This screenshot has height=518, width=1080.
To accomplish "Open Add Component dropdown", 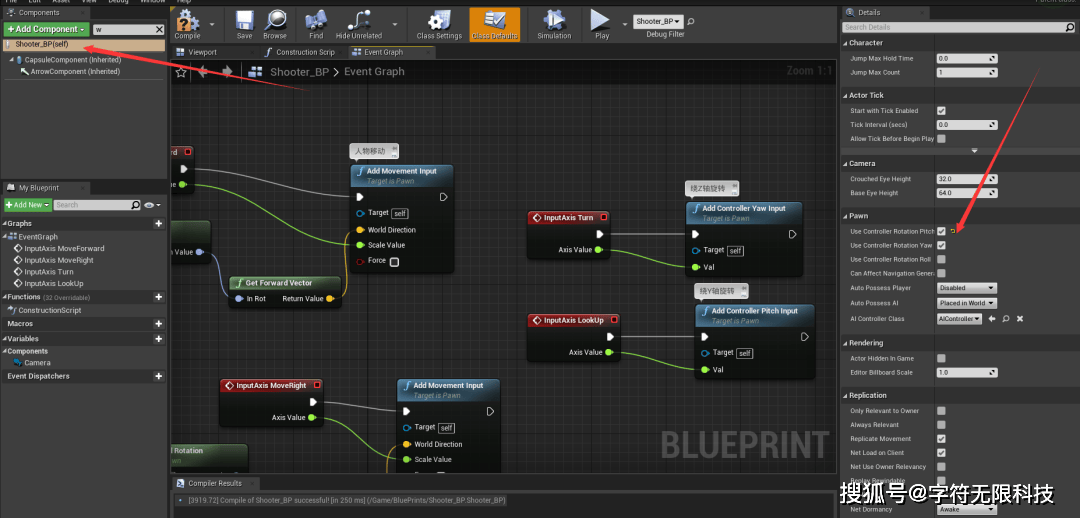I will pos(46,29).
